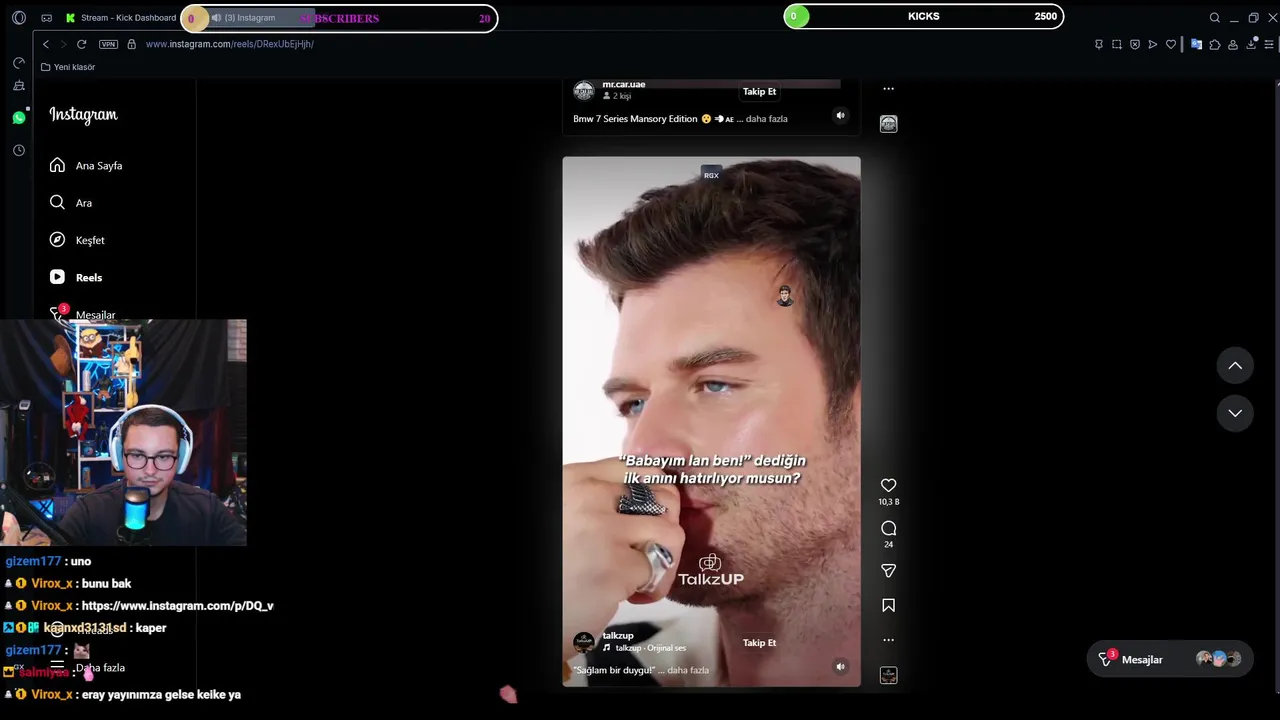Go back to the previous page
The width and height of the screenshot is (1280, 720).
45,44
